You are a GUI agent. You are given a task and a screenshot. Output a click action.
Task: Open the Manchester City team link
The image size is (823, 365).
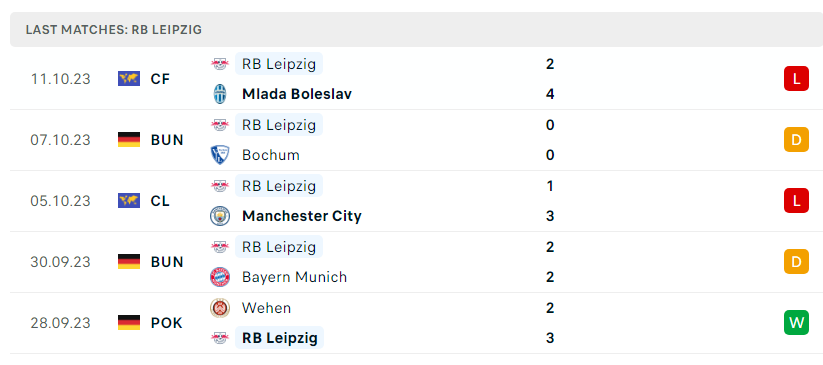click(302, 216)
